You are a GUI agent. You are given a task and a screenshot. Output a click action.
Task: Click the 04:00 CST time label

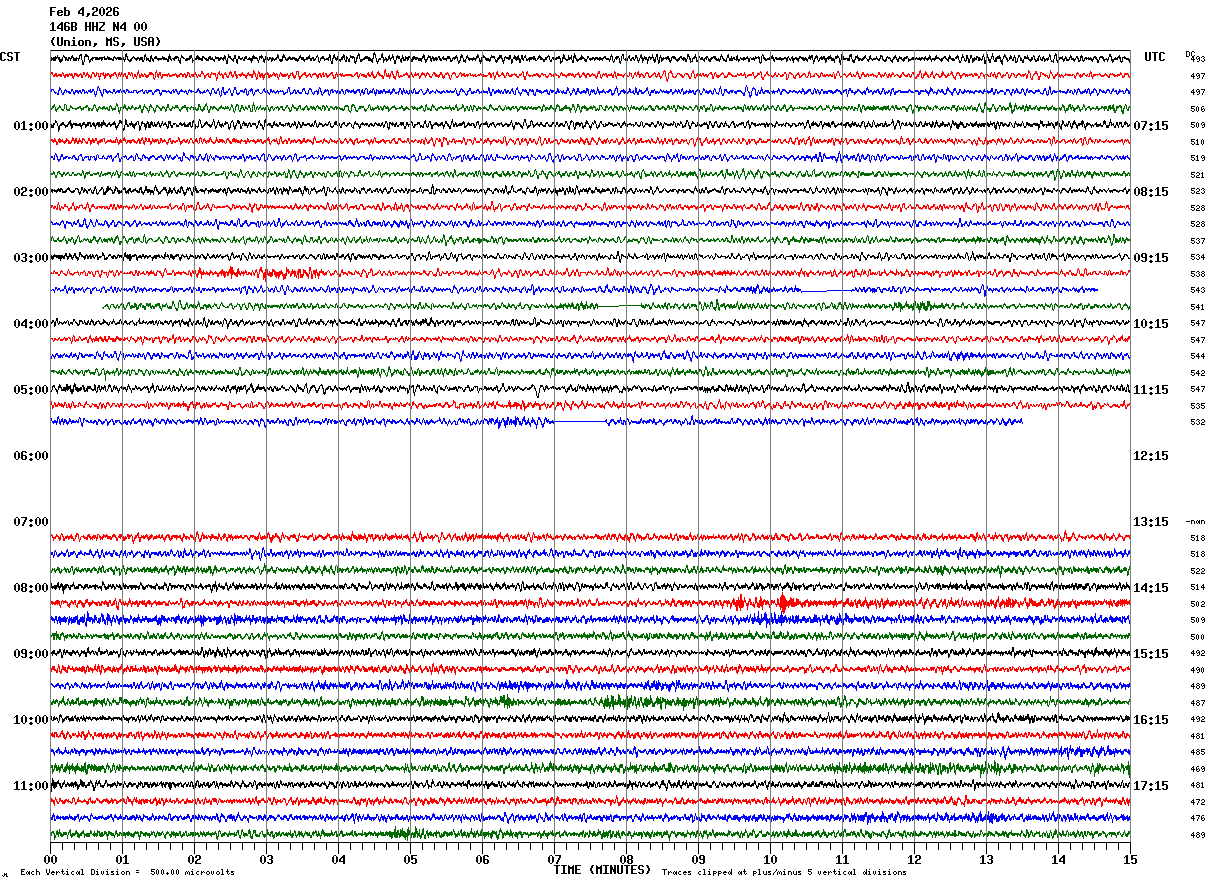click(31, 324)
